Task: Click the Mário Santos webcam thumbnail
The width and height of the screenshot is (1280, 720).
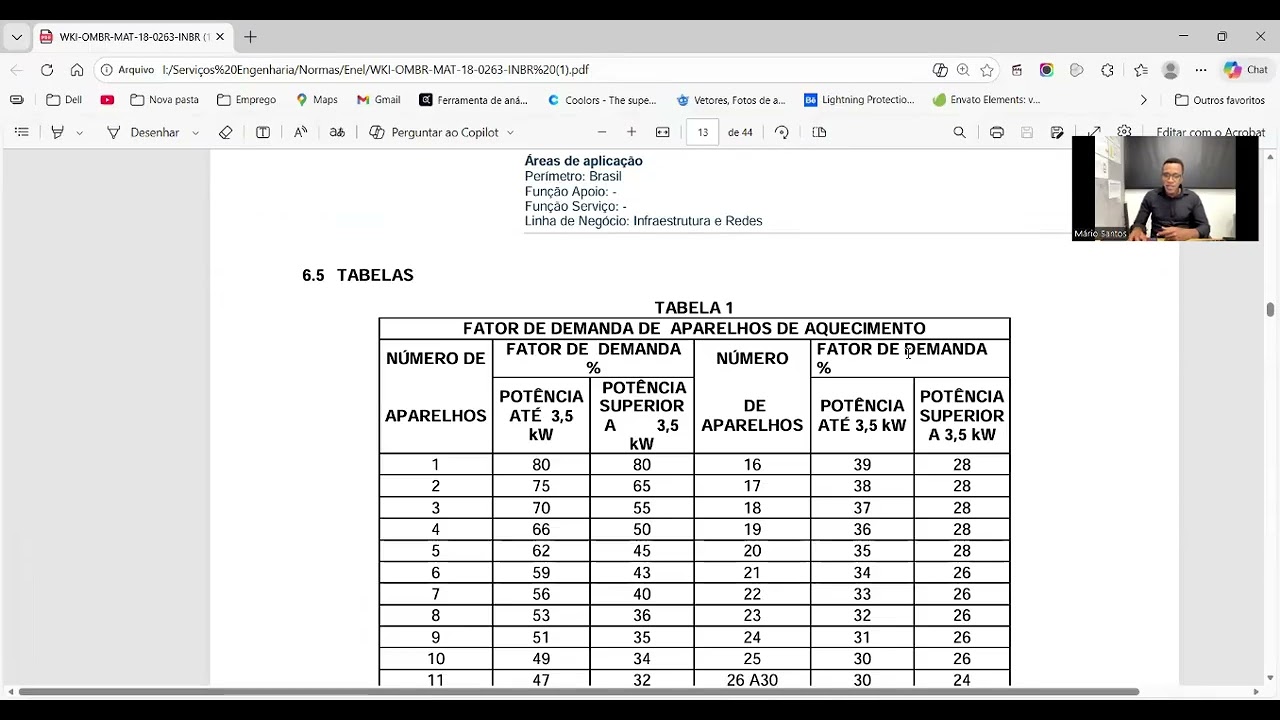Action: 1165,188
